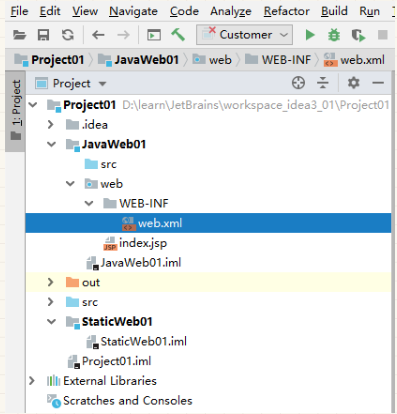Click the gray Stop square button
This screenshot has height=414, width=397.
tap(383, 35)
